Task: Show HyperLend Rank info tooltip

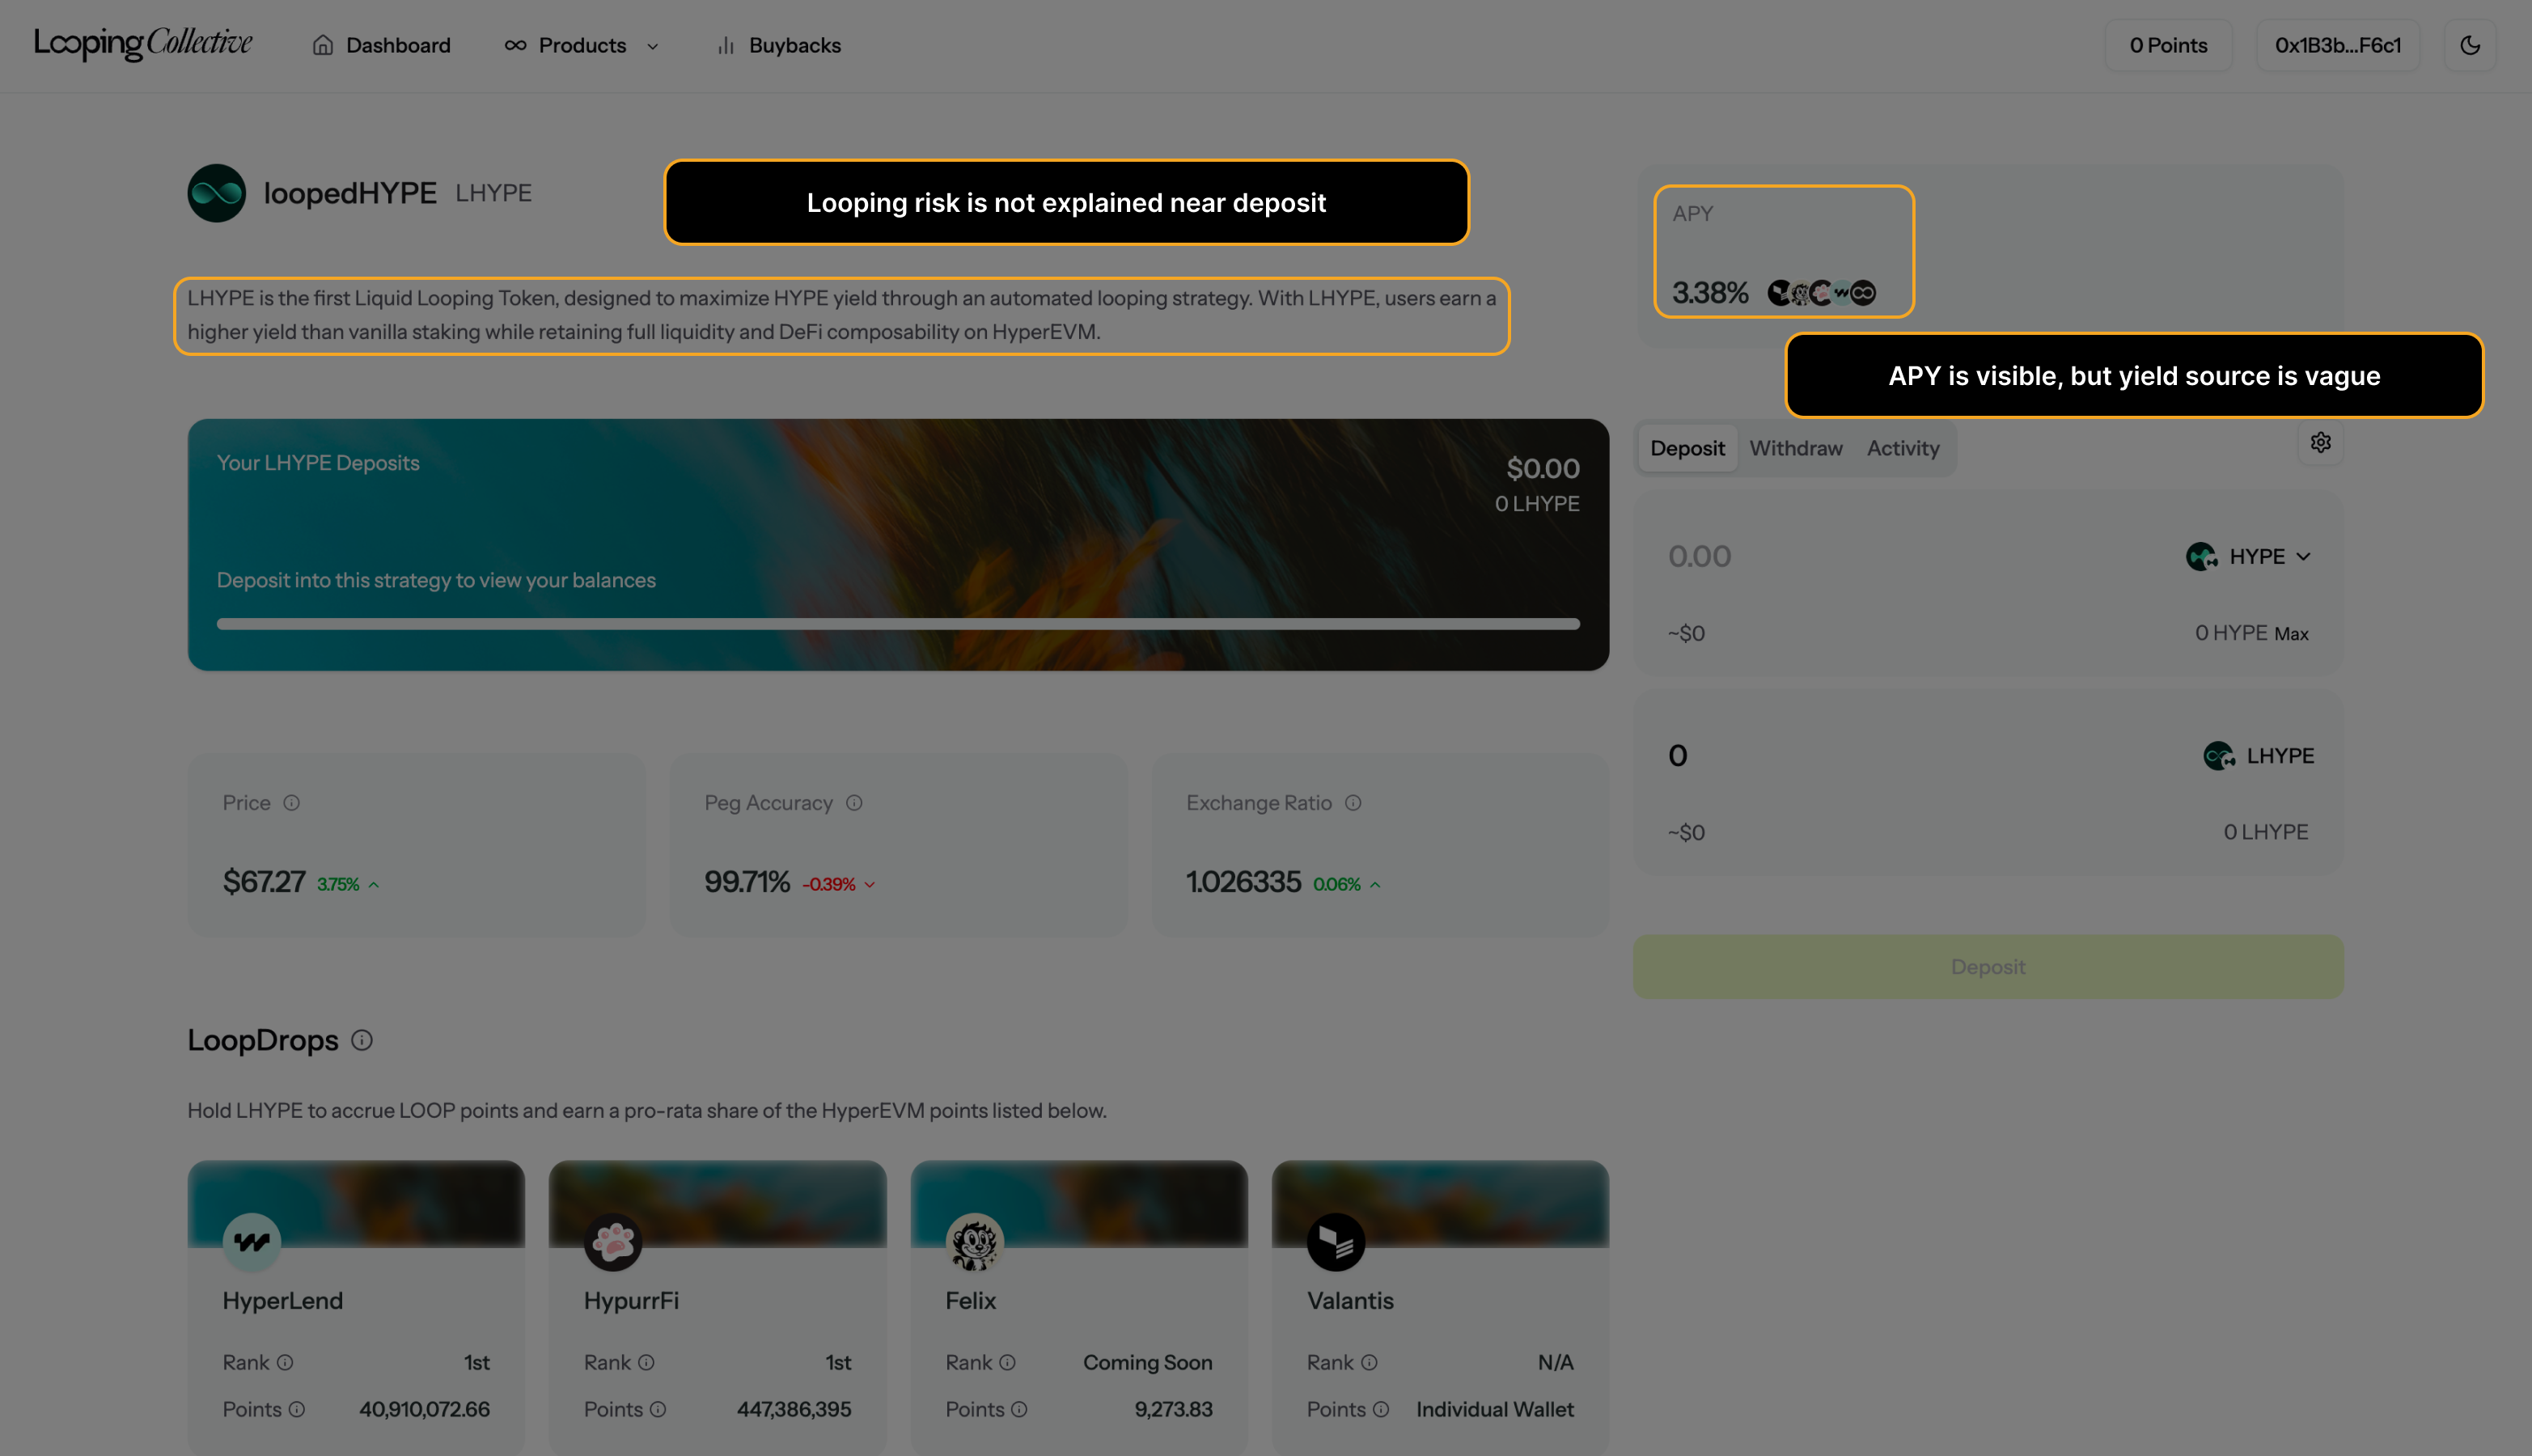Action: tap(285, 1363)
